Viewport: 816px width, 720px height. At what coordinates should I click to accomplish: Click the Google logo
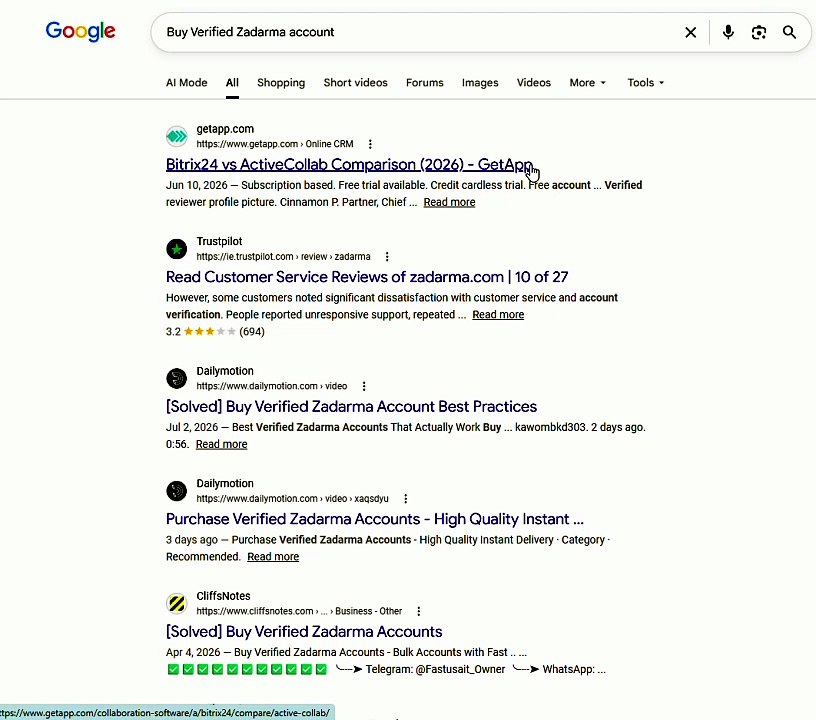pyautogui.click(x=80, y=32)
